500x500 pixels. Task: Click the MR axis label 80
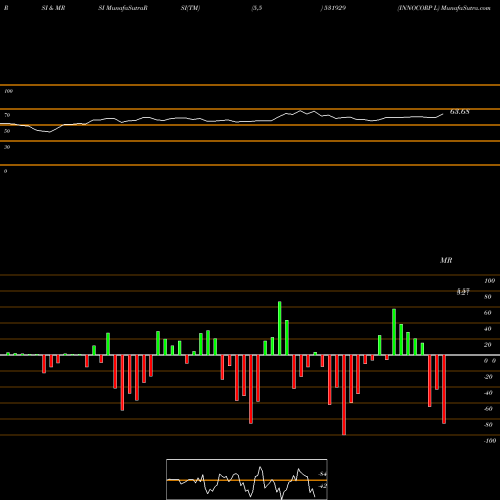488,297
